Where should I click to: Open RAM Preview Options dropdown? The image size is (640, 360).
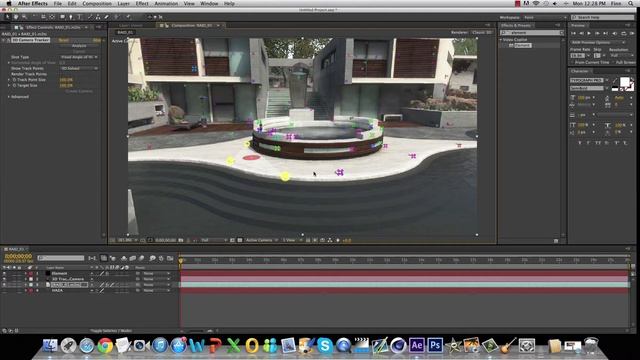[x=598, y=42]
